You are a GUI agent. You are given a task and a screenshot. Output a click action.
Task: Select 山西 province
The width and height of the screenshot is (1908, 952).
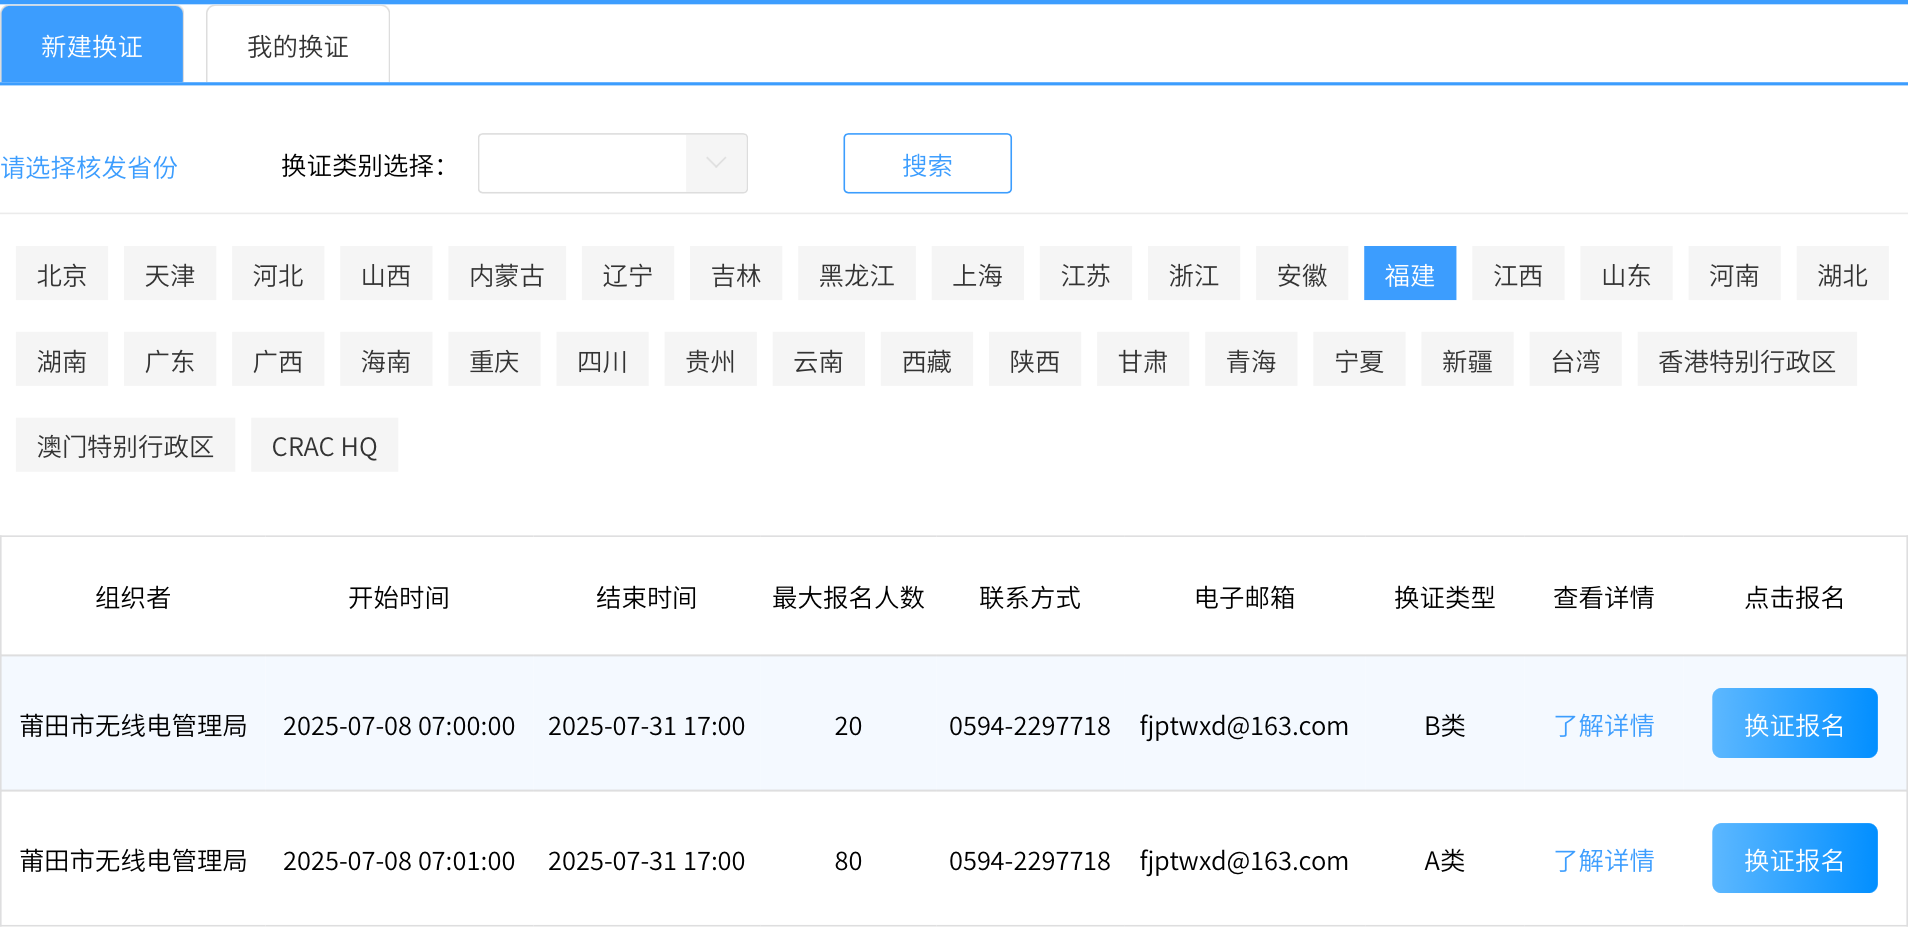[x=386, y=273]
